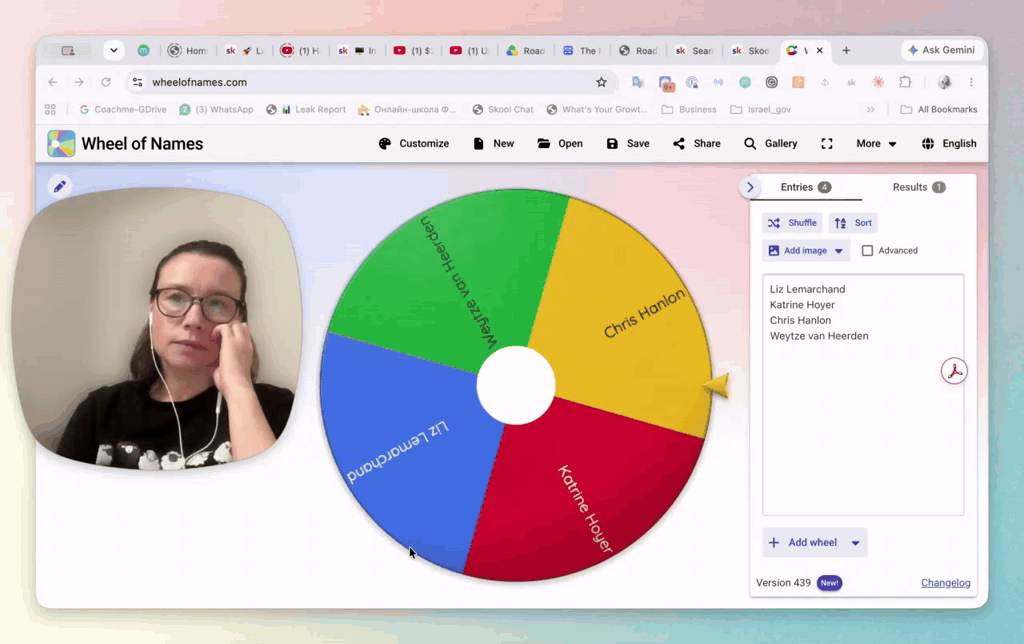Open the Customize palette option
The image size is (1024, 644).
coord(414,144)
